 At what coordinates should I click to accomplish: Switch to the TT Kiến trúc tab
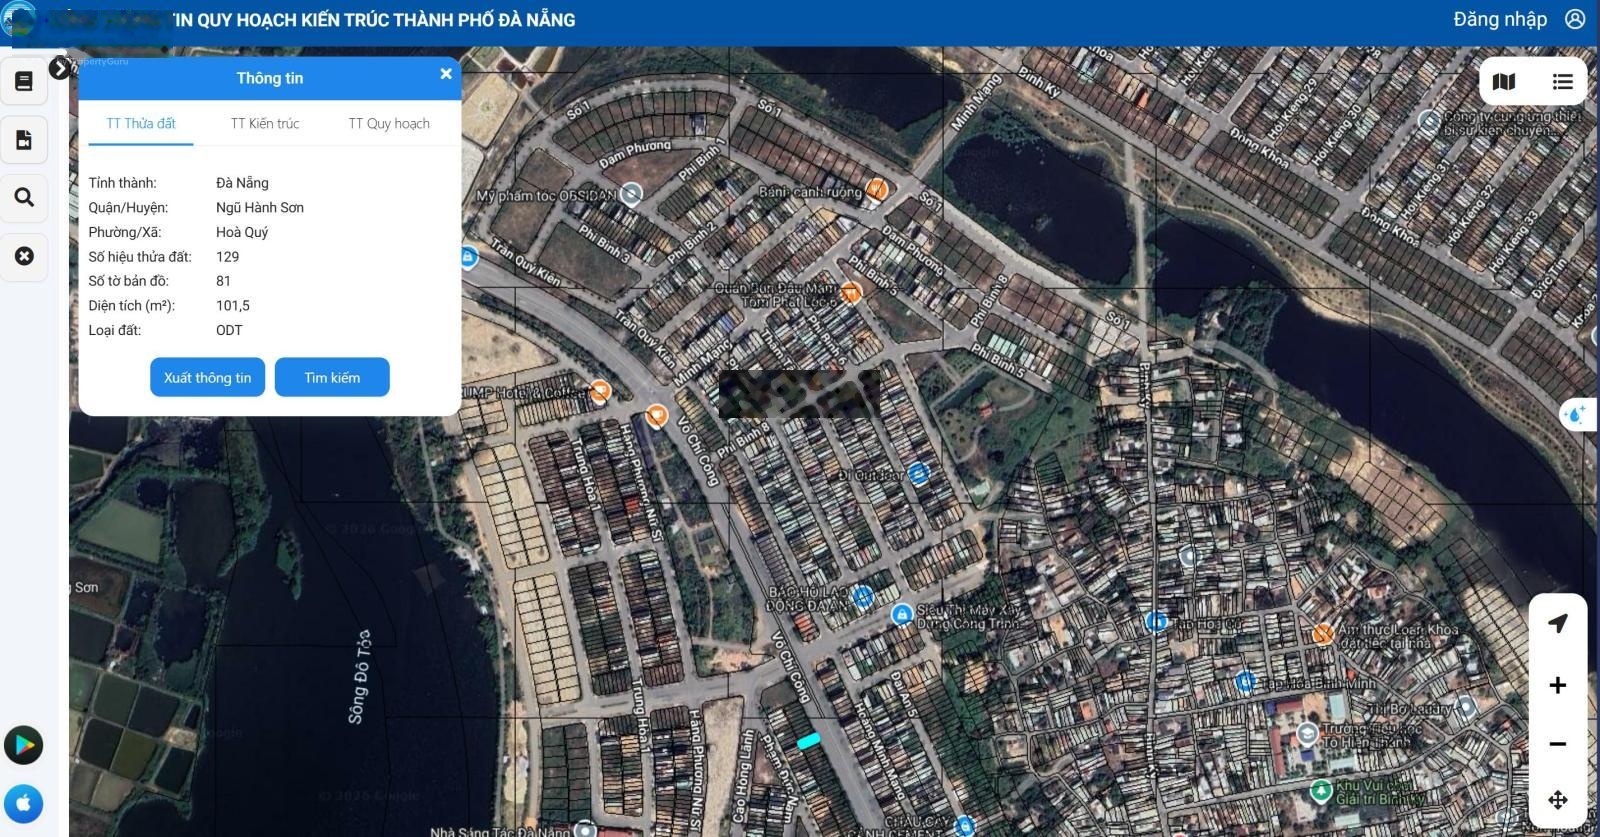click(265, 124)
